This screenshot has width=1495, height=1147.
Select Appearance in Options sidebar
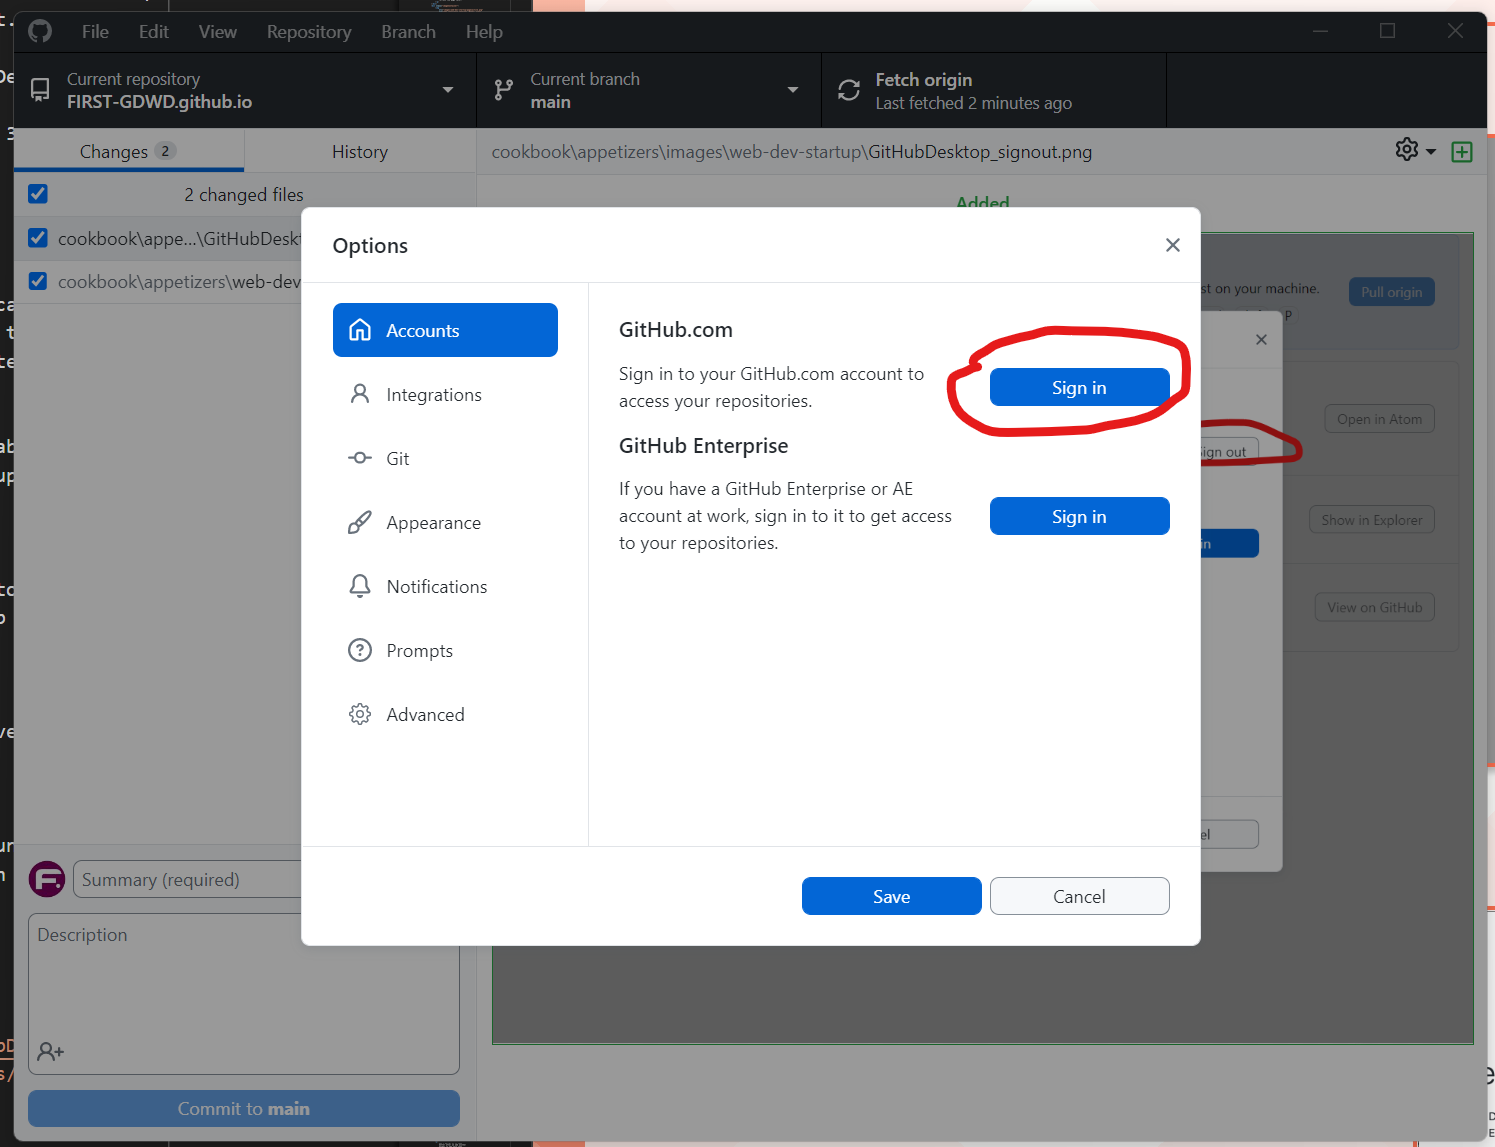[x=445, y=522]
